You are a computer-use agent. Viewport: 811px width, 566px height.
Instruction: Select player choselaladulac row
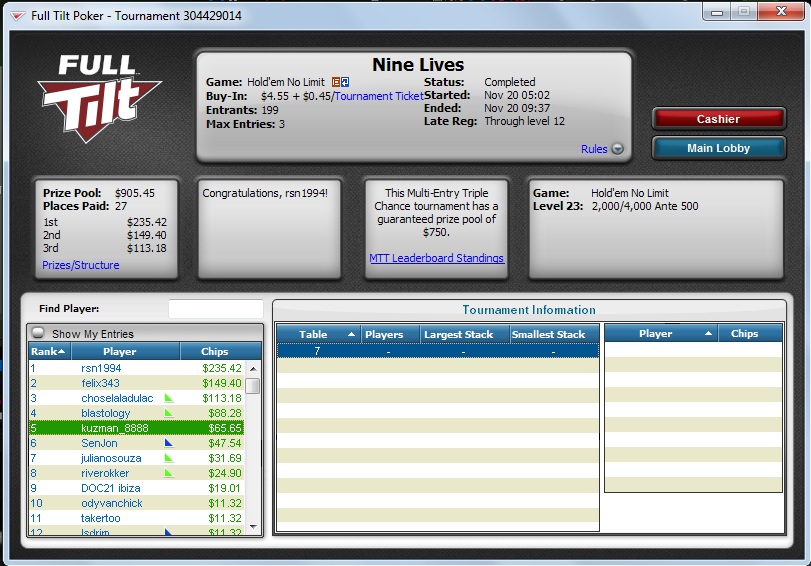(x=137, y=398)
